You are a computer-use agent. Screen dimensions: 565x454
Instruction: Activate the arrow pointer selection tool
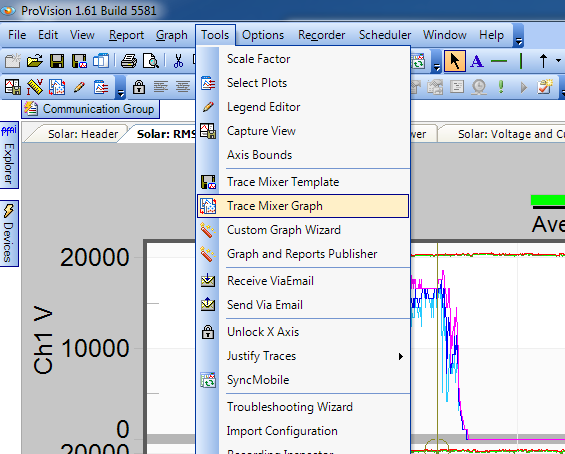click(x=455, y=61)
